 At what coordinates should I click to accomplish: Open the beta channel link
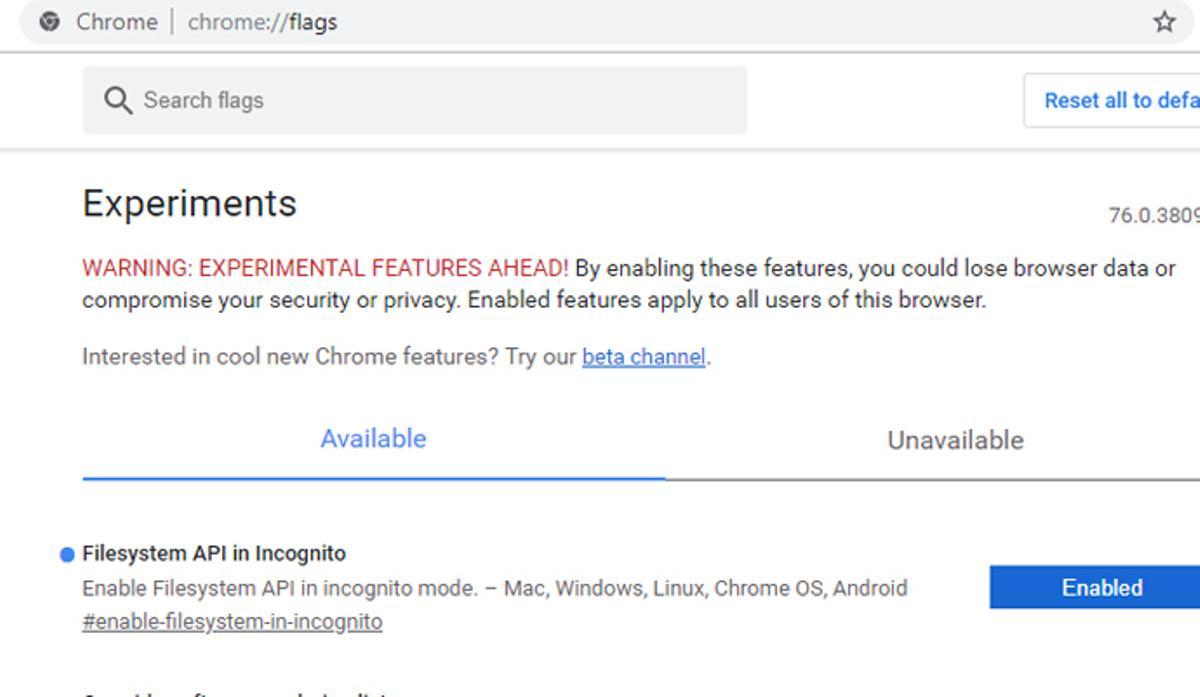644,357
